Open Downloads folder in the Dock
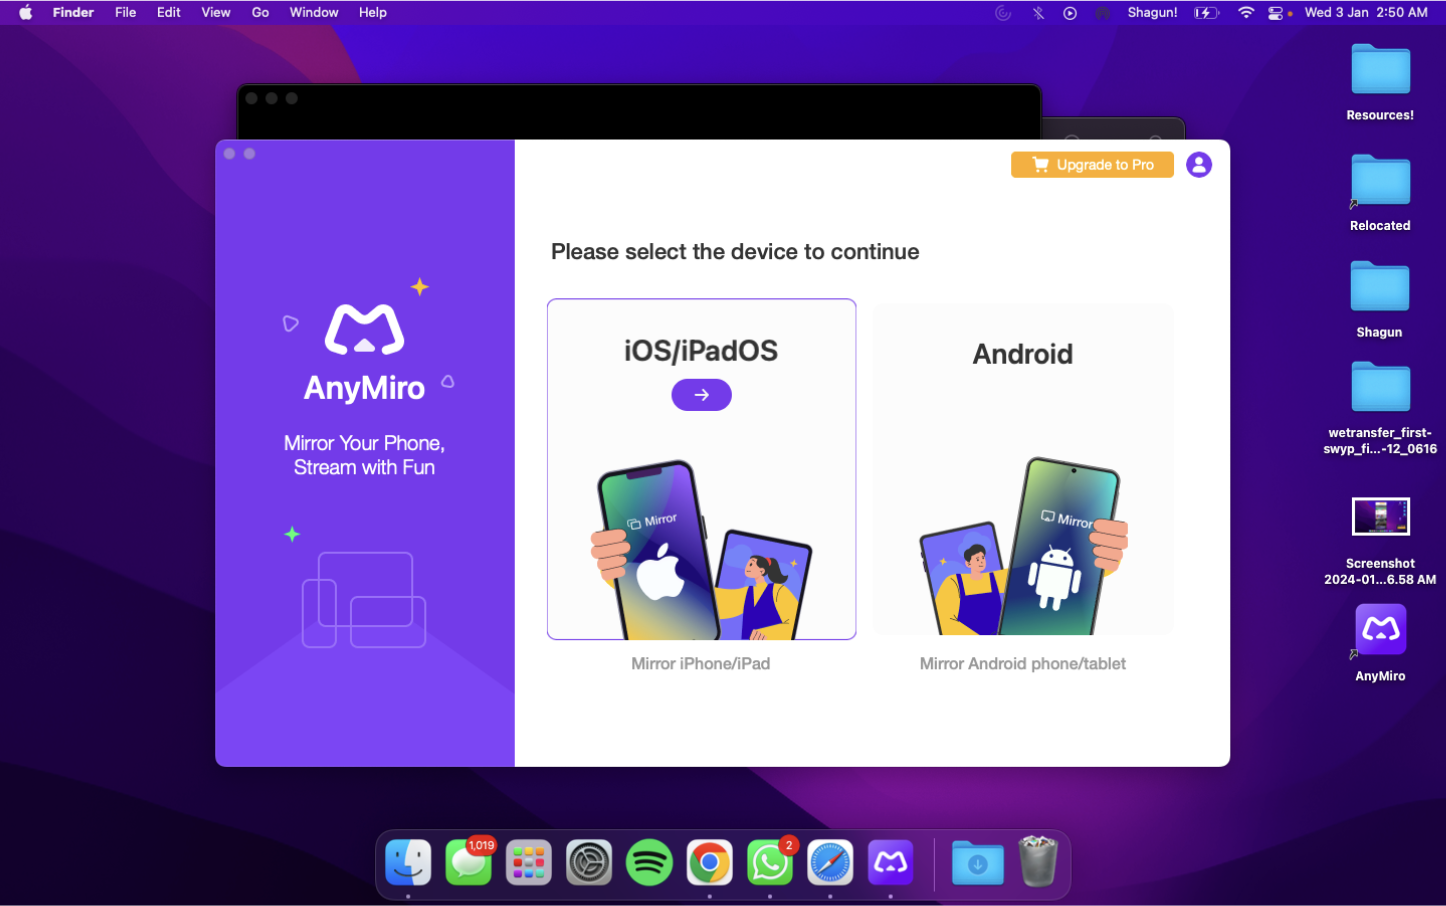The image size is (1446, 906). pos(977,862)
